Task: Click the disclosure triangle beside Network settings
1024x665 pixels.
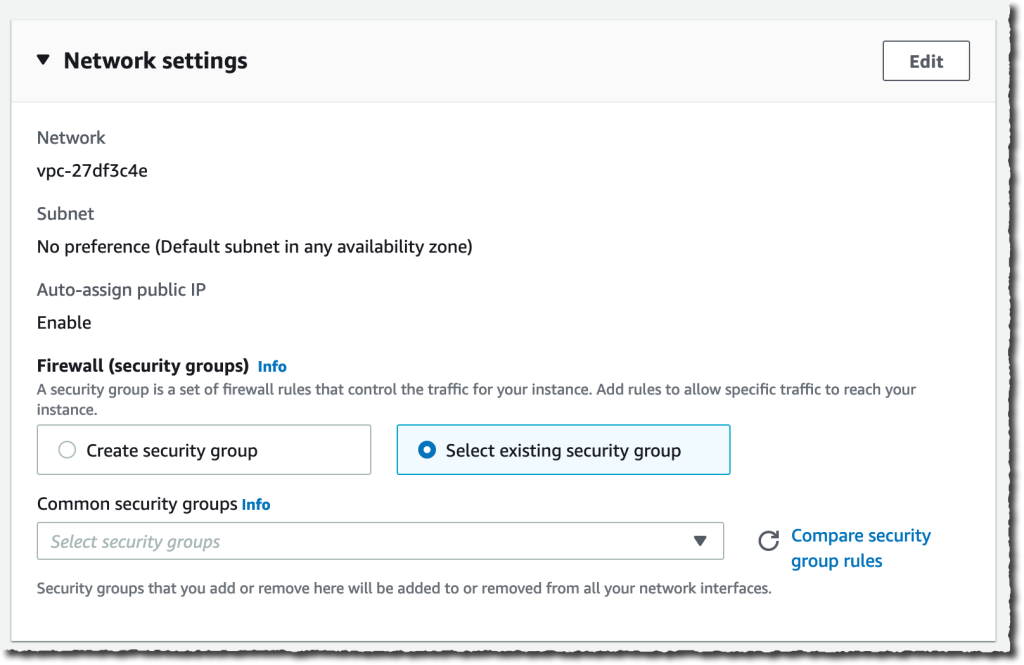Action: tap(42, 60)
